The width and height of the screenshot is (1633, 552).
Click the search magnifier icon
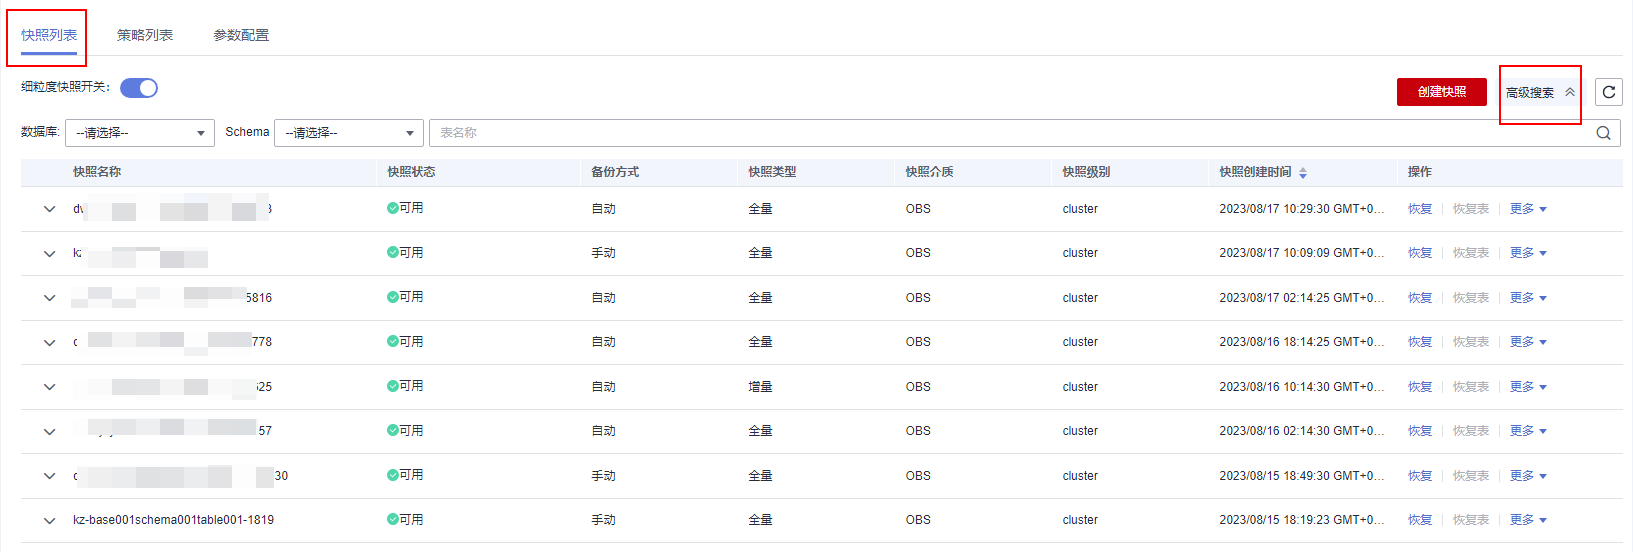1603,133
